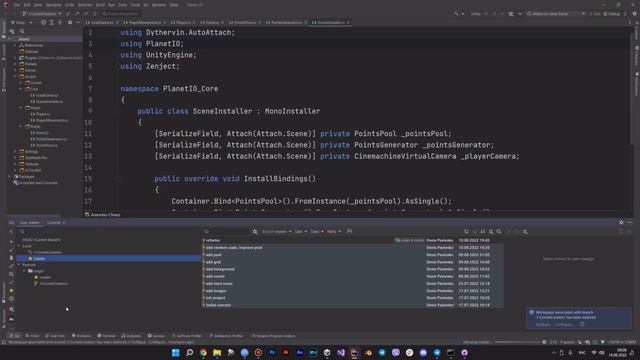Switch to Console tab in Git window
This screenshot has height=360, width=640.
pyautogui.click(x=54, y=222)
